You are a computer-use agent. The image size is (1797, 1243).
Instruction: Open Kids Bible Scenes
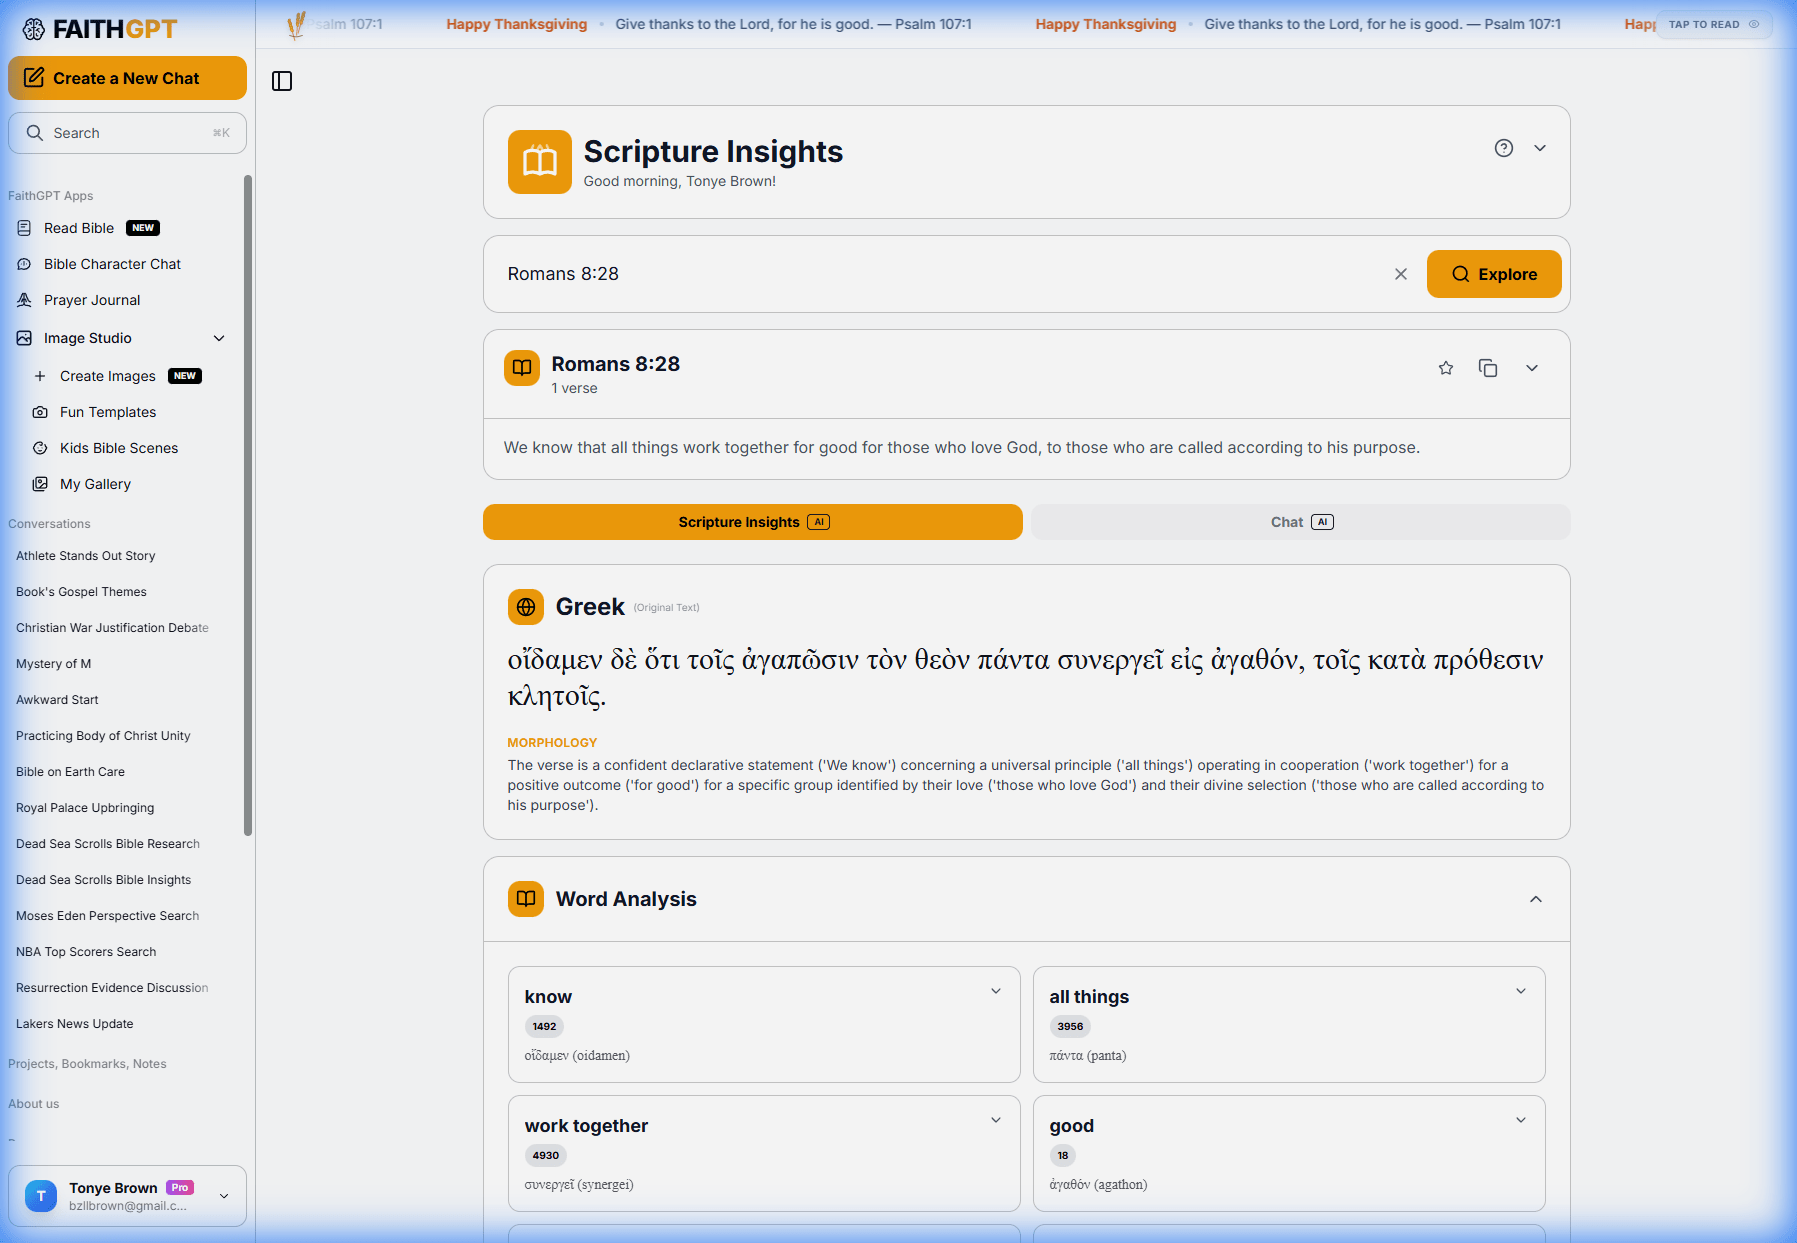119,448
